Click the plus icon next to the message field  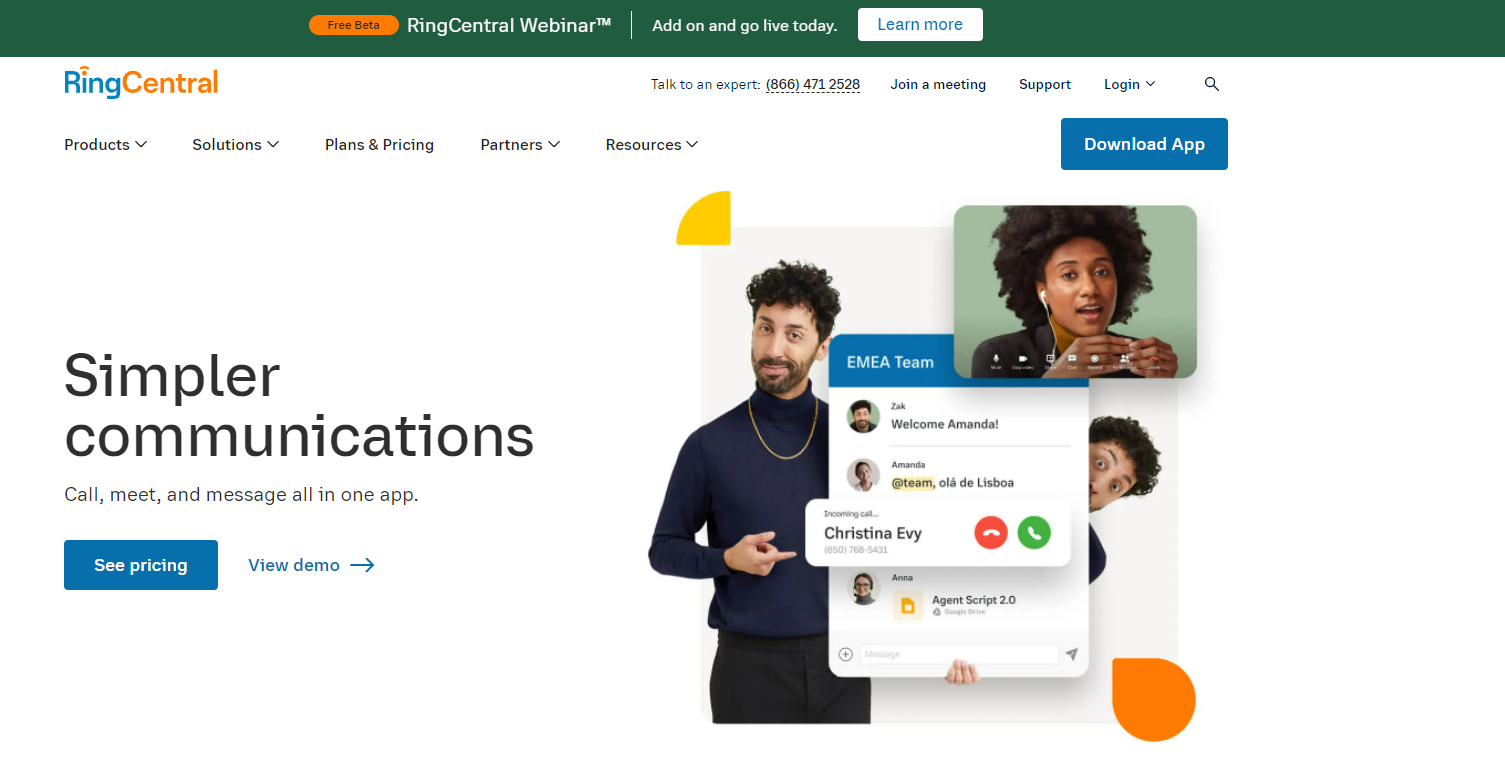click(845, 653)
